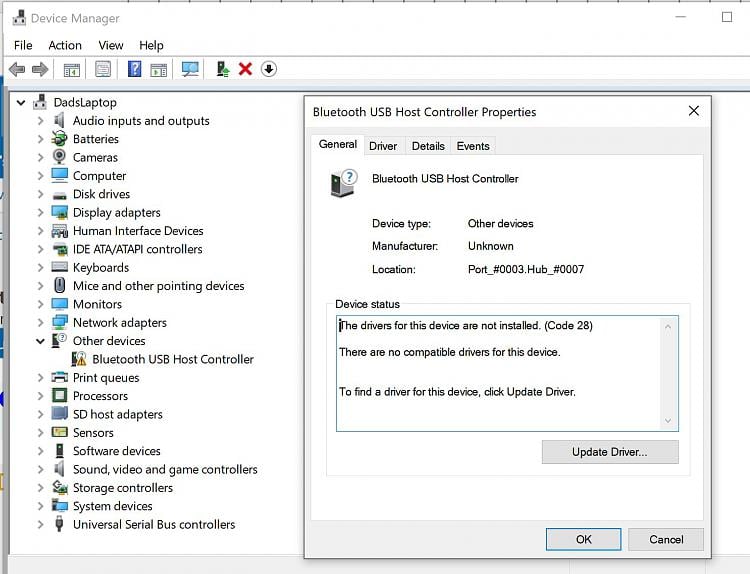
Task: Click the red X Uninstall device icon
Action: coord(245,69)
